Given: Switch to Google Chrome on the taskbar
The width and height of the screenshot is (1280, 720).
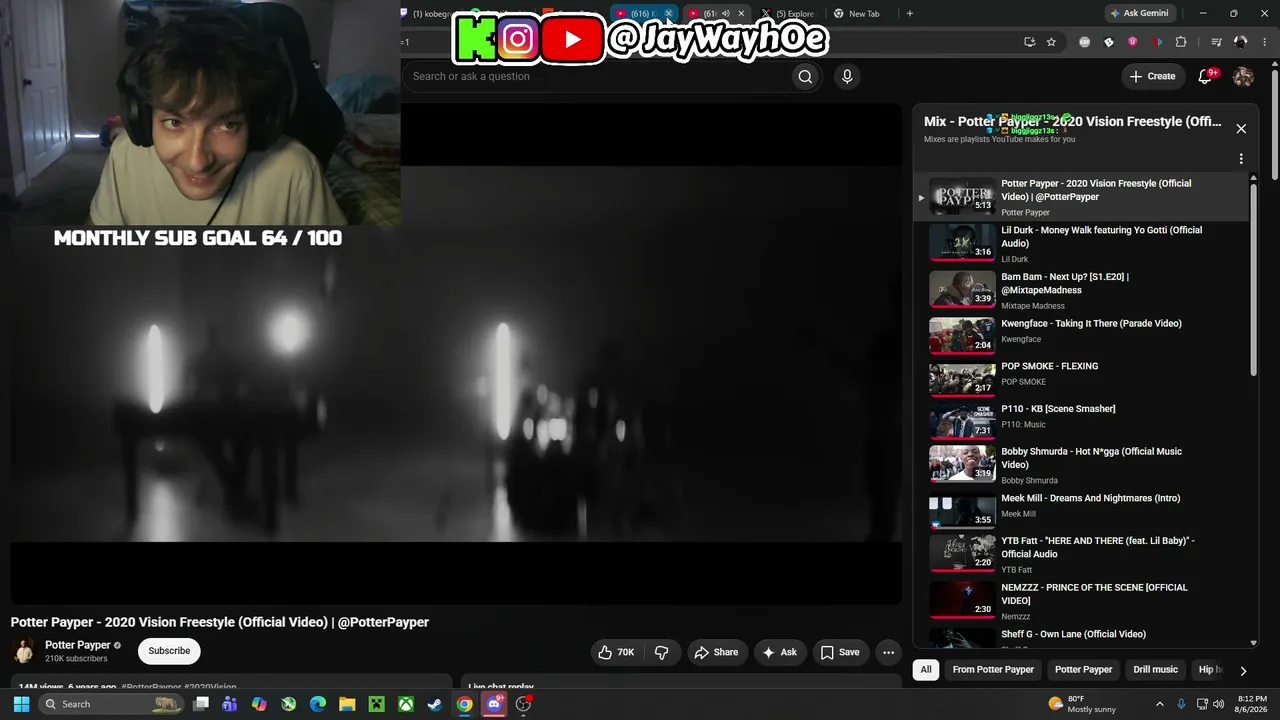Looking at the screenshot, I should tap(464, 704).
